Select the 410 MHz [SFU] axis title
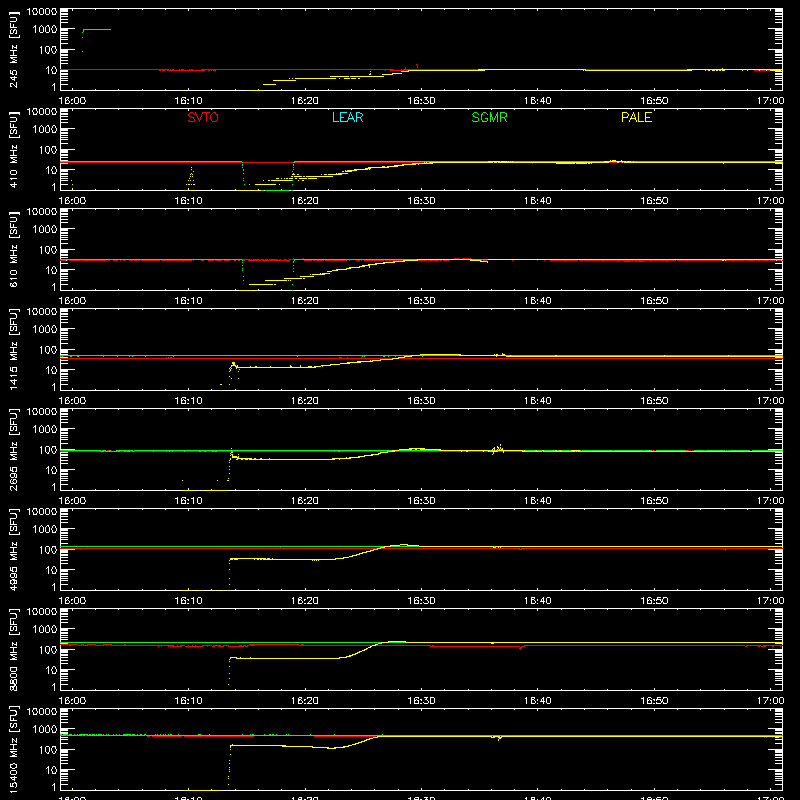The image size is (800, 800). pos(14,149)
